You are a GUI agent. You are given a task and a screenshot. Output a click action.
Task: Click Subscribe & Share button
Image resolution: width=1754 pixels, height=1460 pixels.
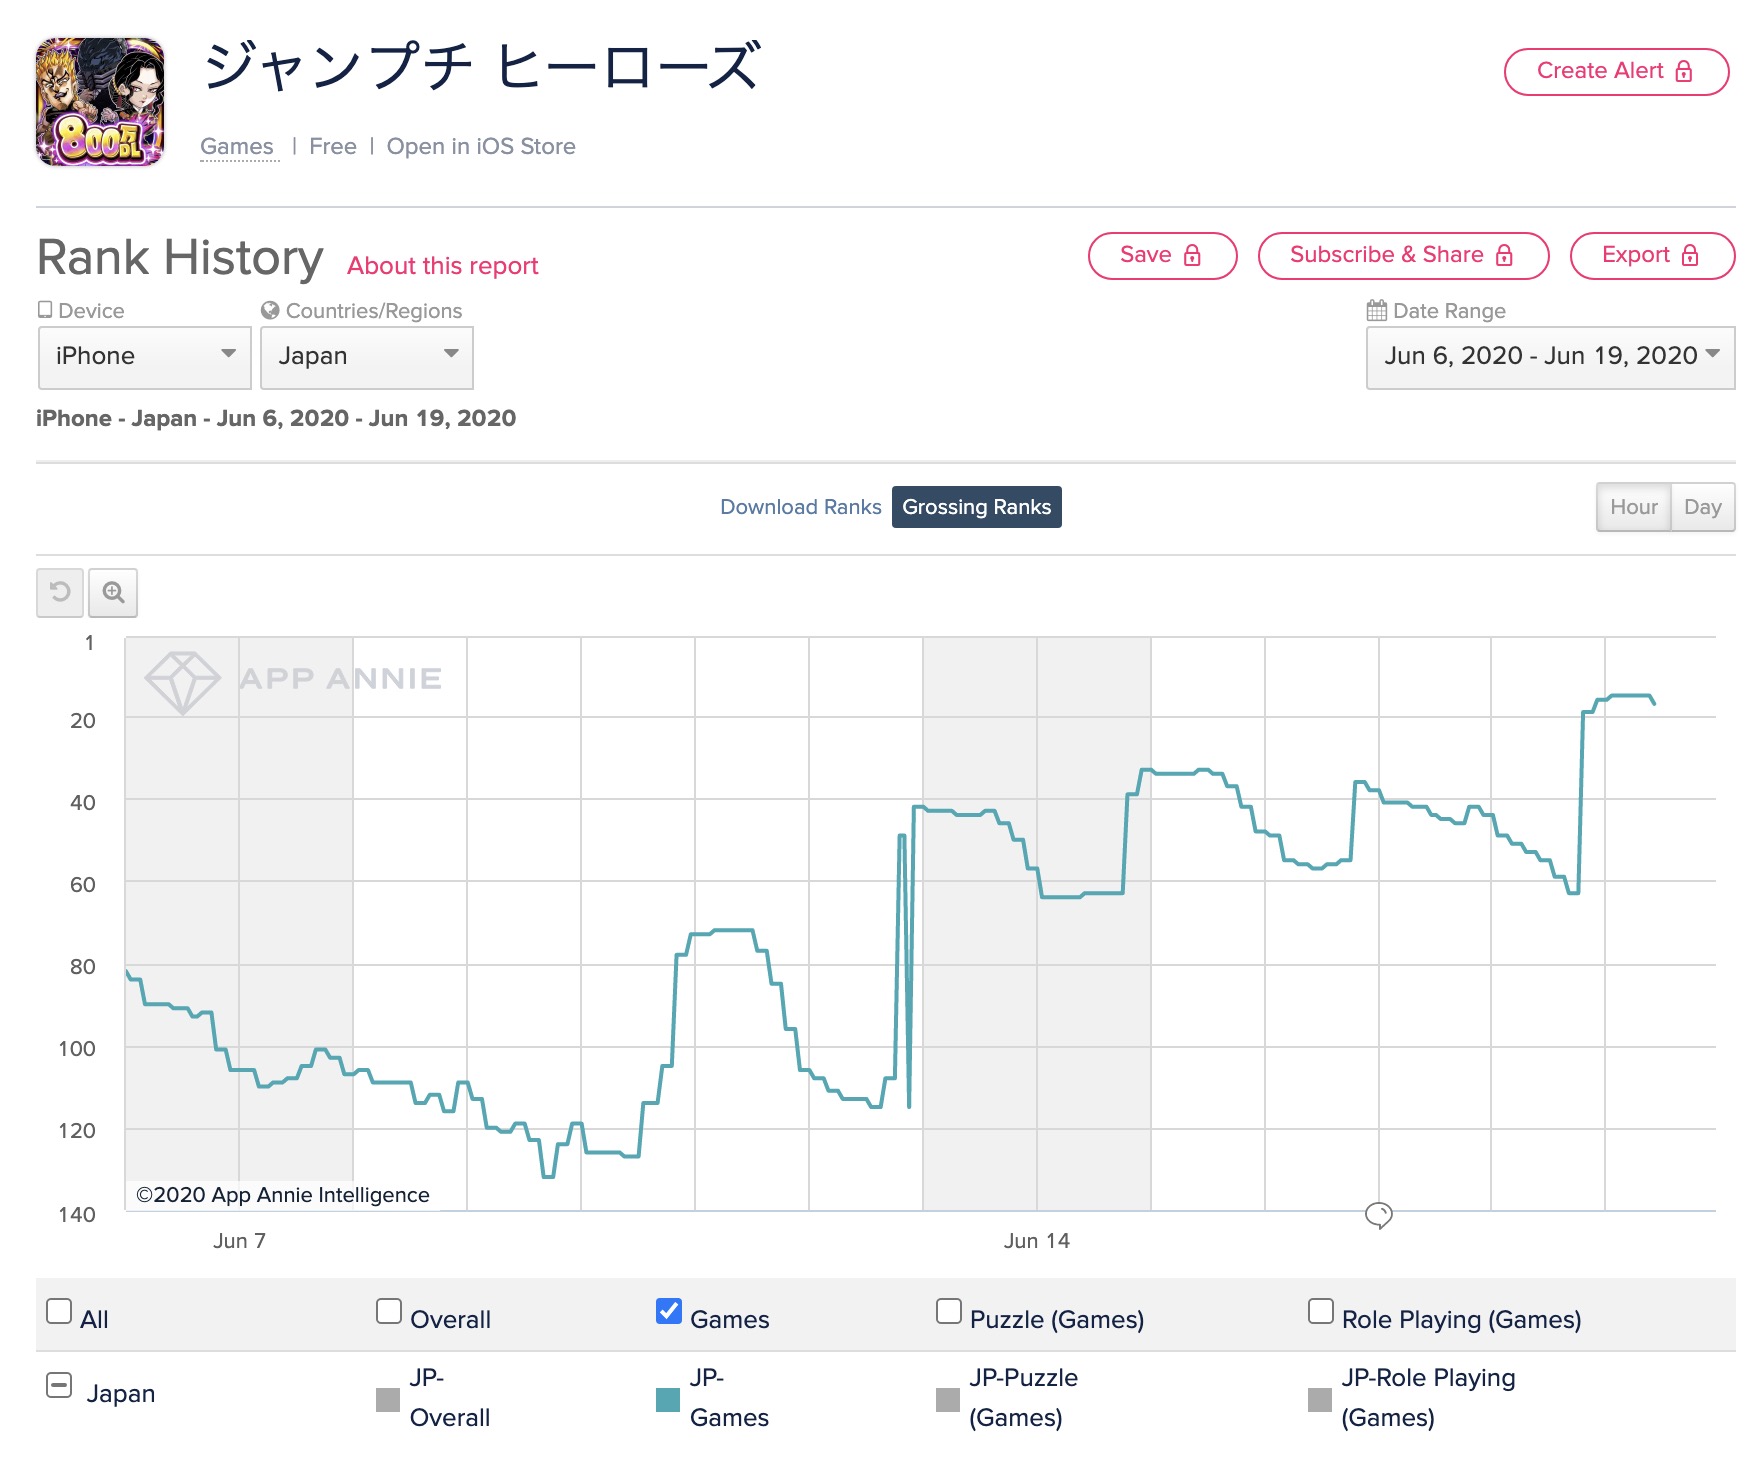pyautogui.click(x=1403, y=255)
